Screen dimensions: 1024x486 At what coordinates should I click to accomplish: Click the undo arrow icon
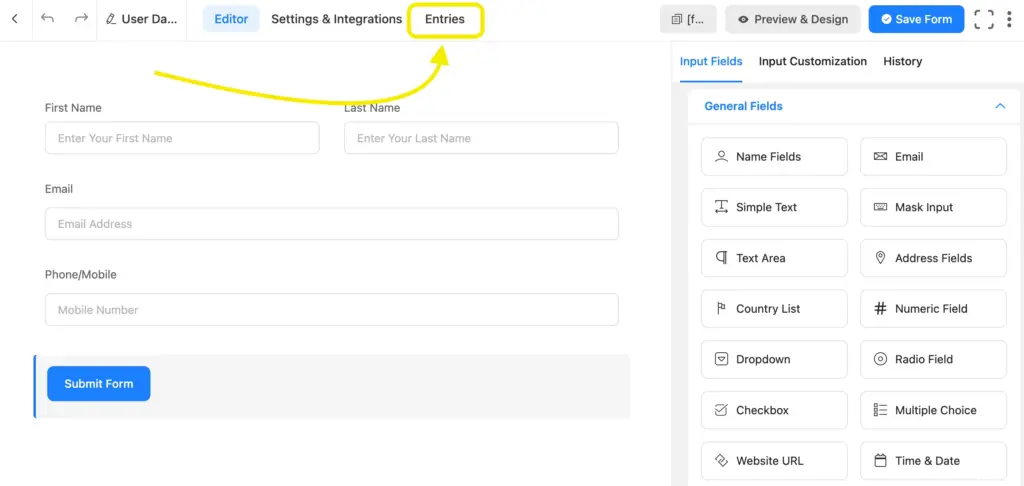coord(48,18)
